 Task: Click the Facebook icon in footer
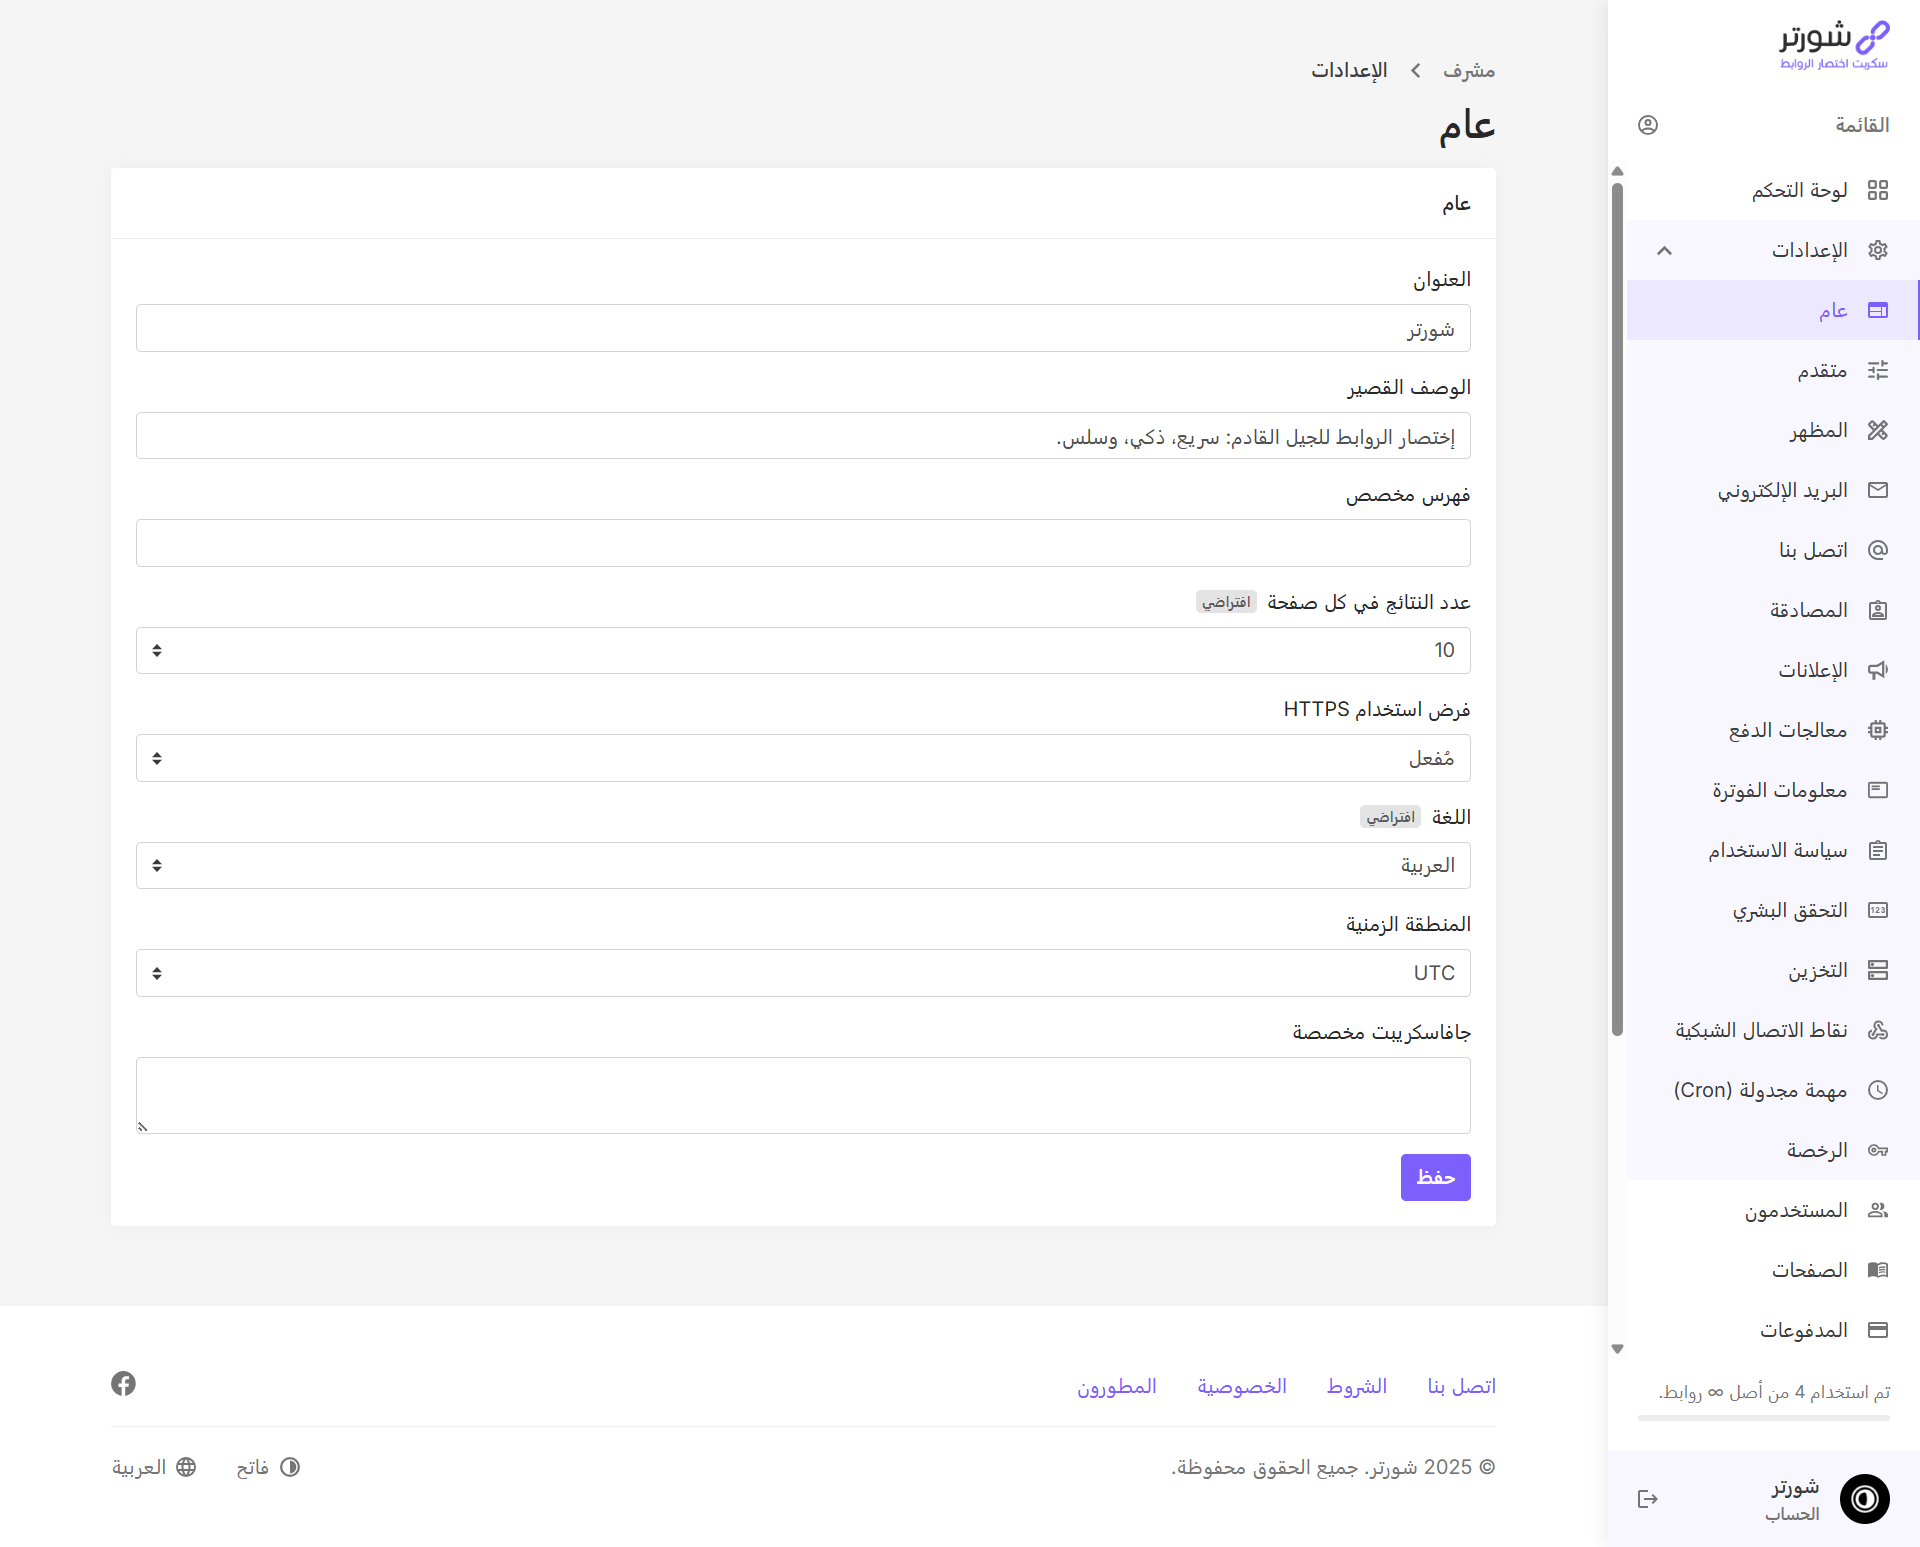click(123, 1383)
